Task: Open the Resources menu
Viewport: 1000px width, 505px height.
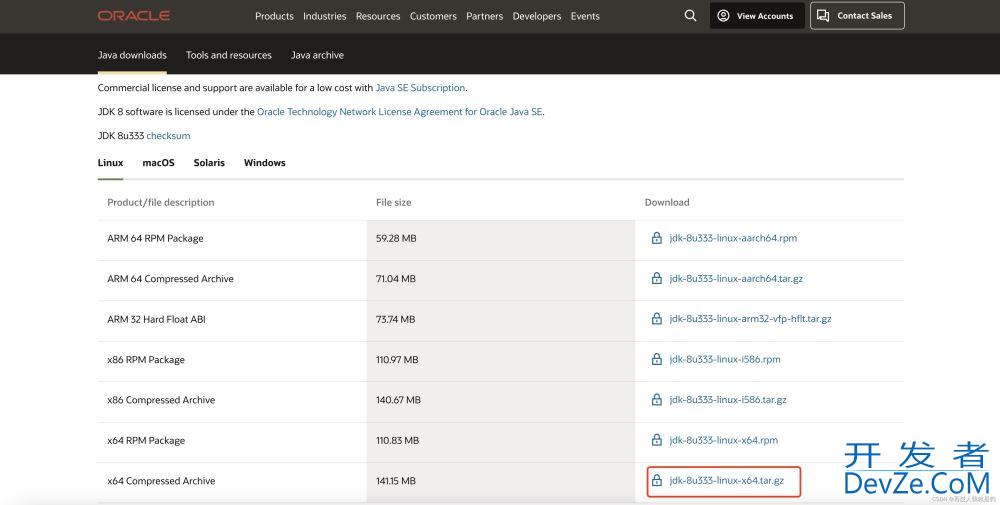Action: 378,16
